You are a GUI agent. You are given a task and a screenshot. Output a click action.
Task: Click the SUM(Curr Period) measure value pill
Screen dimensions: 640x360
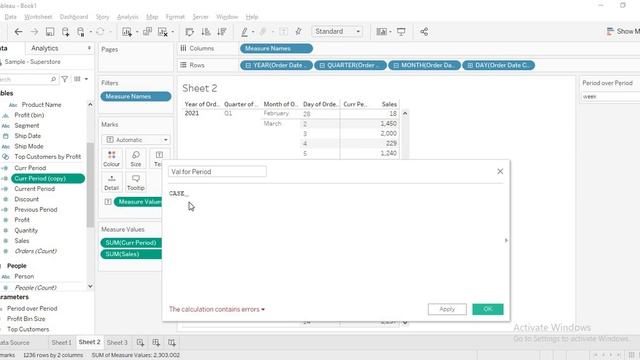(x=131, y=242)
